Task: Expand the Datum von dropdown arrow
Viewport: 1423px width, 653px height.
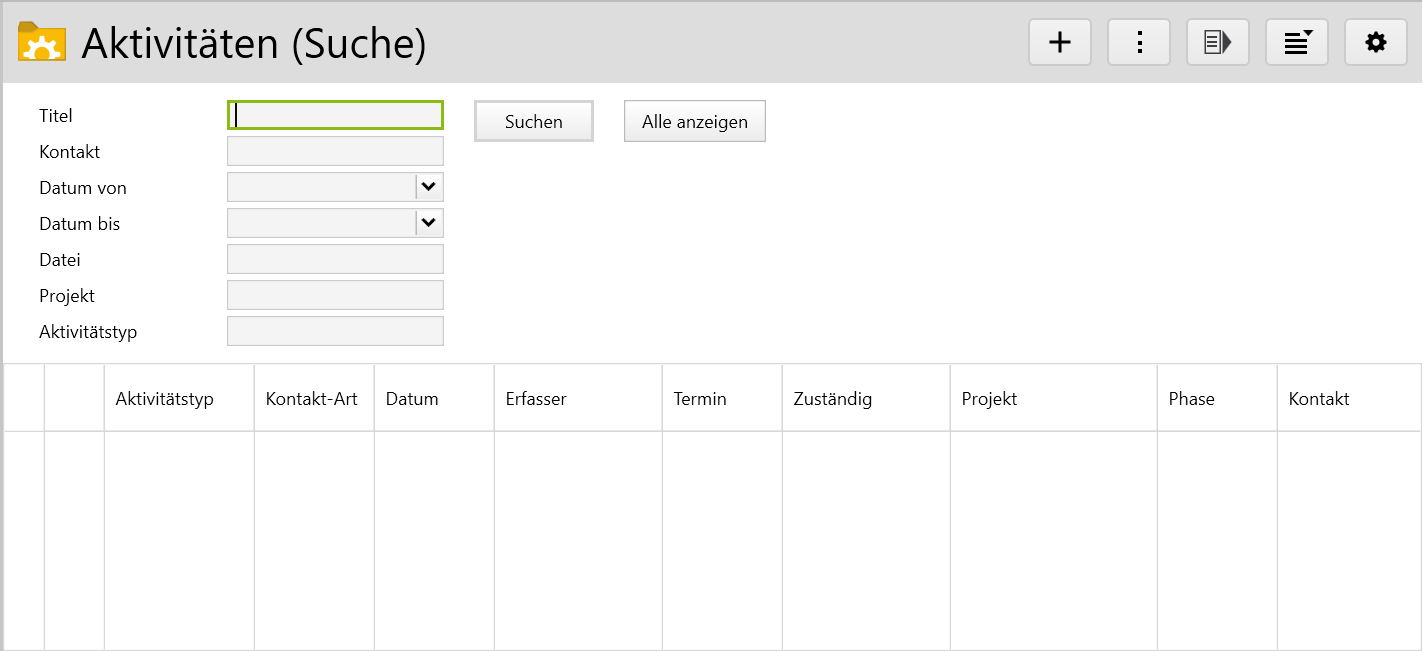Action: tap(429, 187)
